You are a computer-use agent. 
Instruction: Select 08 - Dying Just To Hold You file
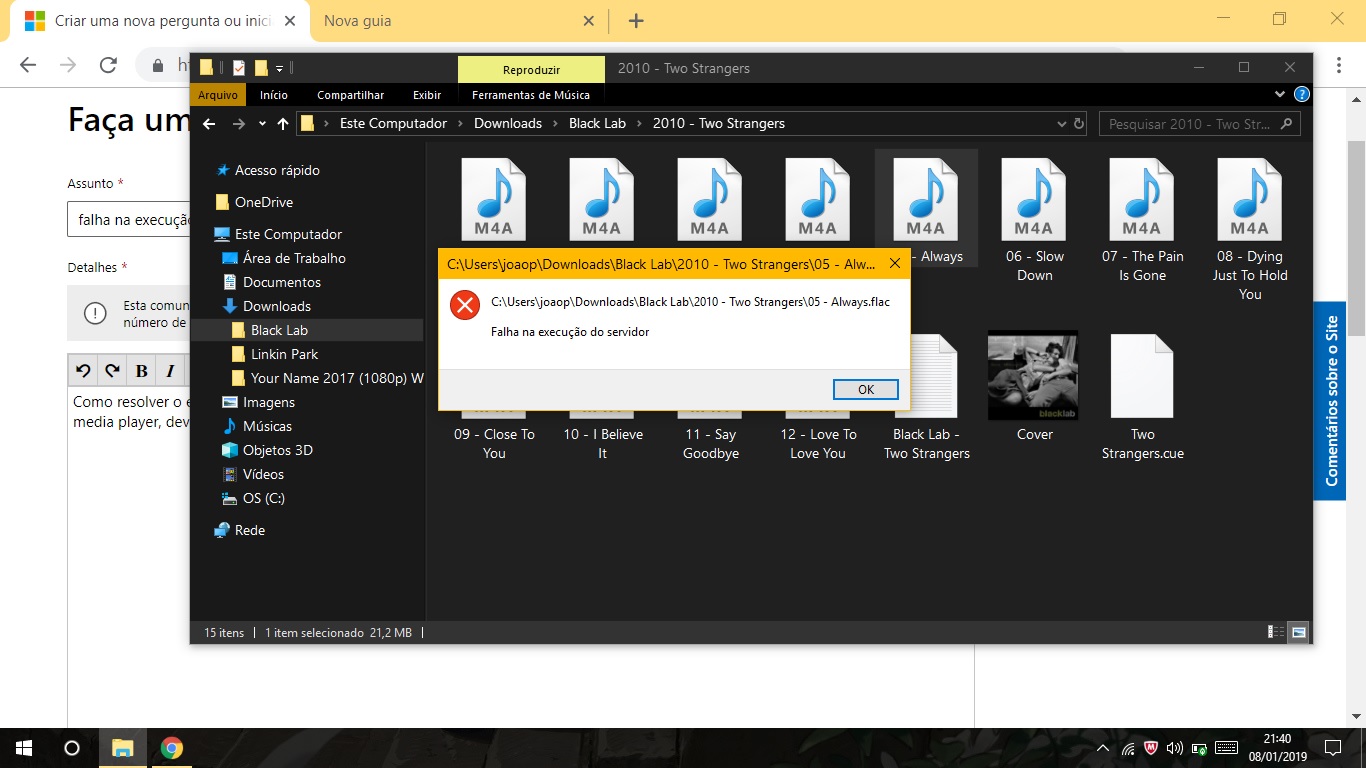(1250, 229)
